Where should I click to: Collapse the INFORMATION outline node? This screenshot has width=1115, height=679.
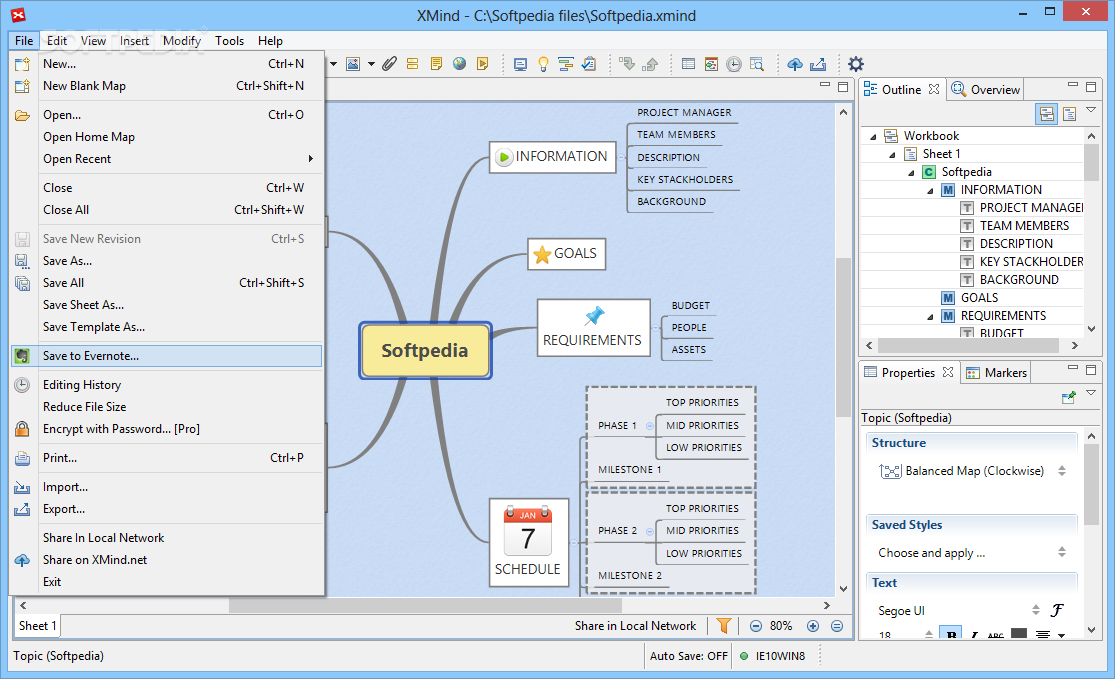pos(930,190)
